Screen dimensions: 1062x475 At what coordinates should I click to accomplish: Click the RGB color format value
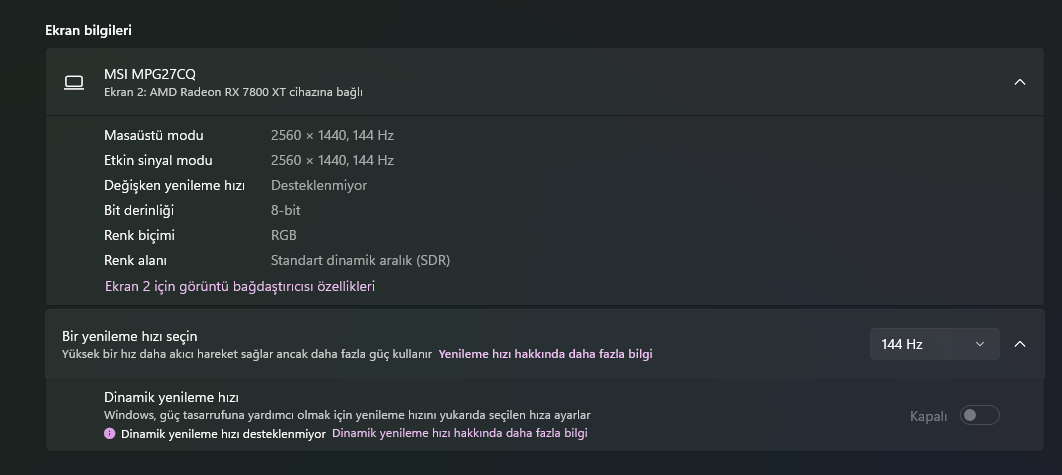(x=284, y=235)
